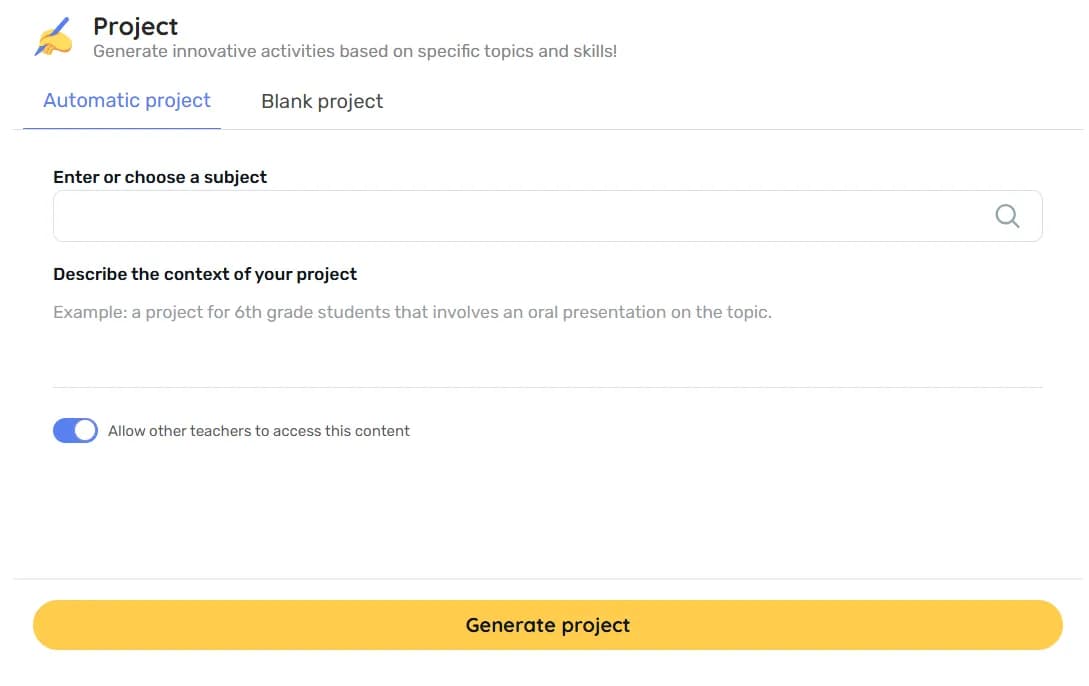1089x686 pixels.
Task: Select the Automatic project tab
Action: pyautogui.click(x=127, y=101)
